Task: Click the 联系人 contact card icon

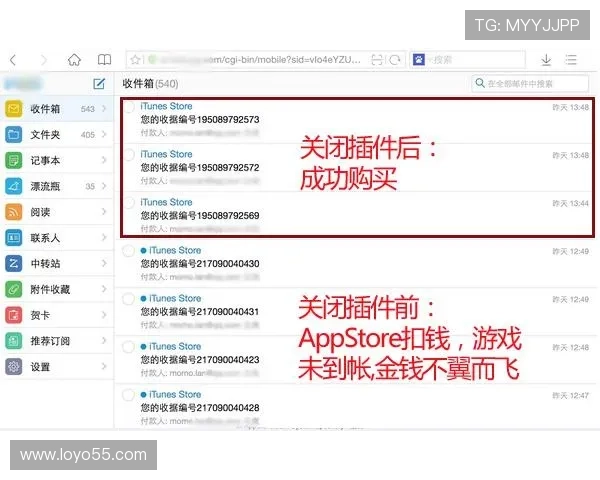Action: coord(14,238)
